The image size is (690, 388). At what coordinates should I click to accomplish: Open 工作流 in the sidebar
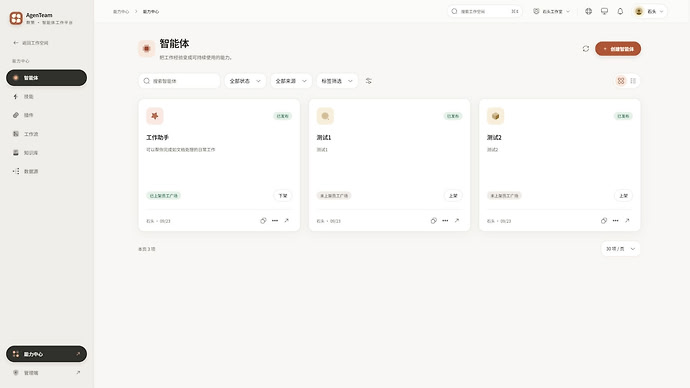pos(46,134)
